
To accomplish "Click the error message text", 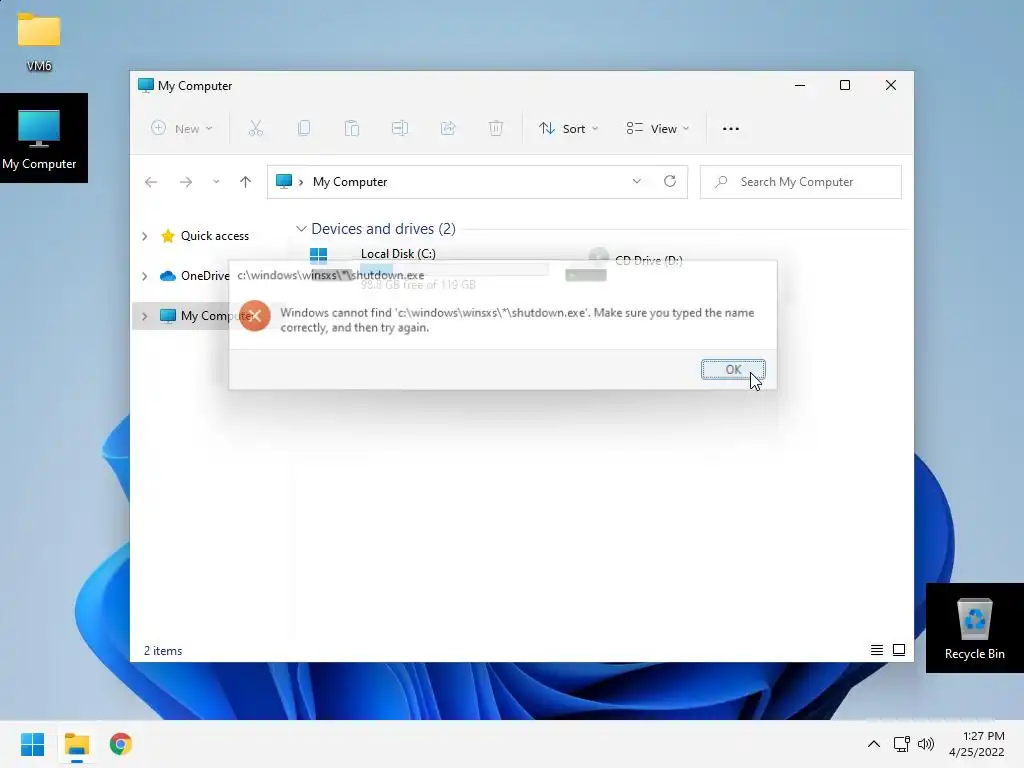I will pyautogui.click(x=517, y=320).
